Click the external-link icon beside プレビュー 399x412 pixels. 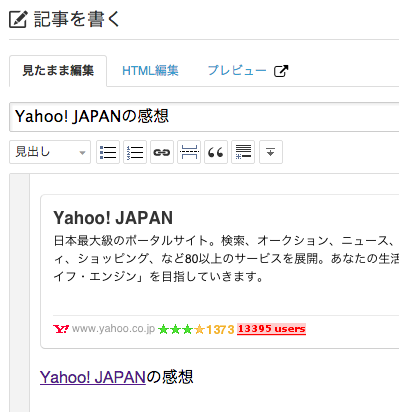click(x=281, y=71)
